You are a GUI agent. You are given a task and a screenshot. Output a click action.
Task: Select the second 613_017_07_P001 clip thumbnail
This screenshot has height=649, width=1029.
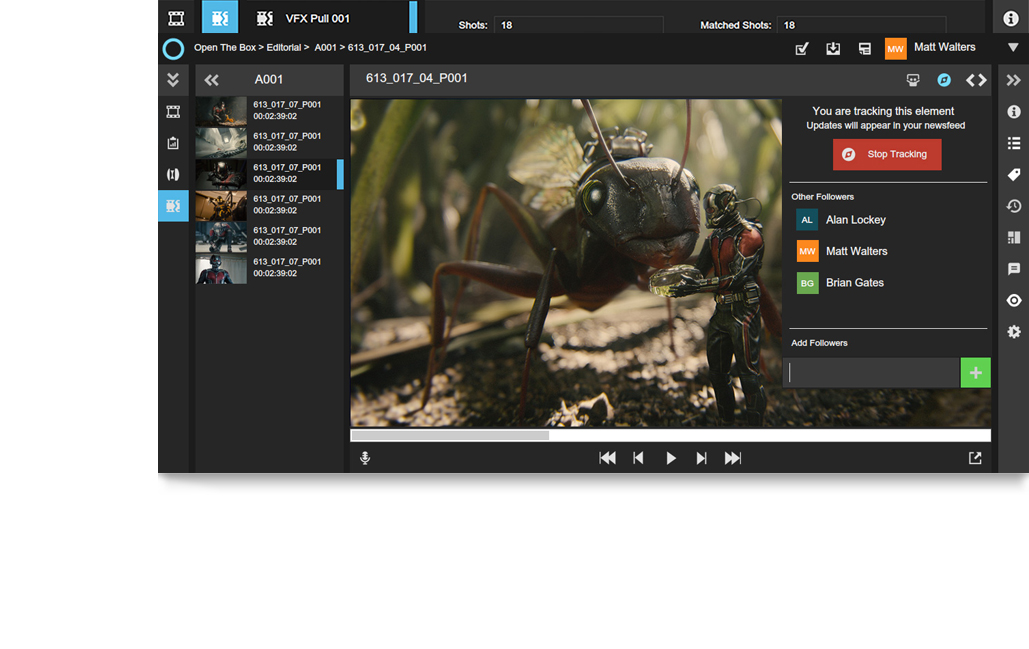(221, 142)
